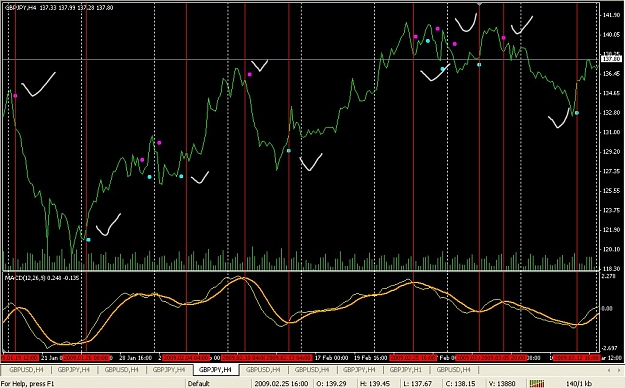Switch to the GBPJPY,H1 chart tab
Image resolution: width=625 pixels, height=388 pixels.
click(x=405, y=370)
